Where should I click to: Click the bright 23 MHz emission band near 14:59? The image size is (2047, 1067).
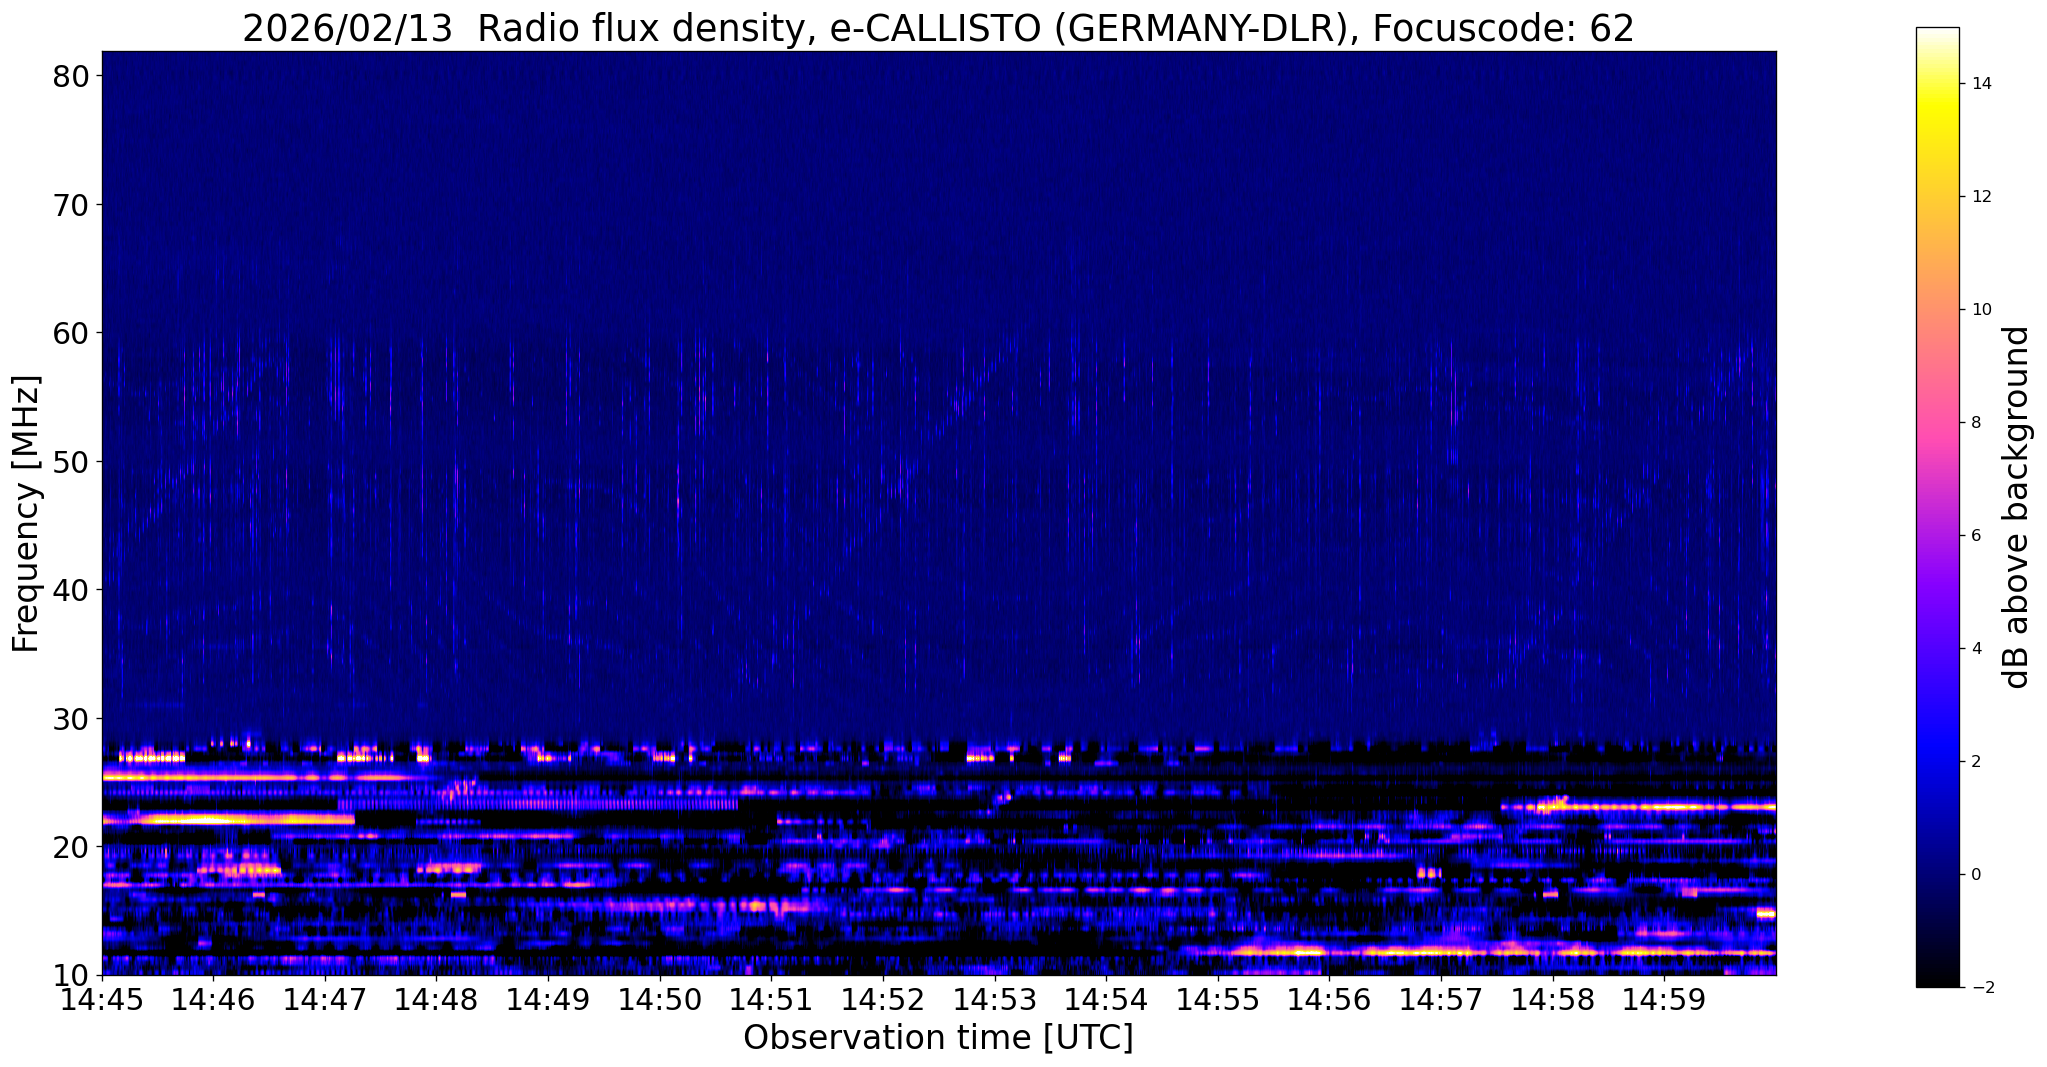coord(1640,805)
